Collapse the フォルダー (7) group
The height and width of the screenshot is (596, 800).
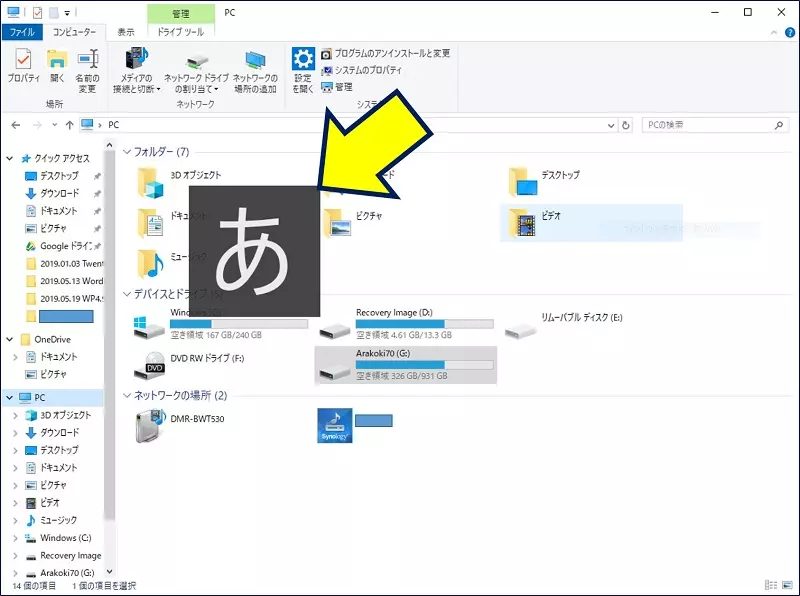coord(127,152)
